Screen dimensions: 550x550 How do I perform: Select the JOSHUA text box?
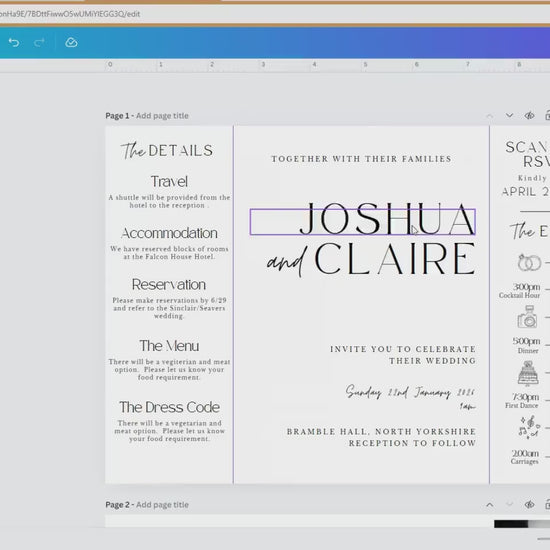(x=362, y=222)
